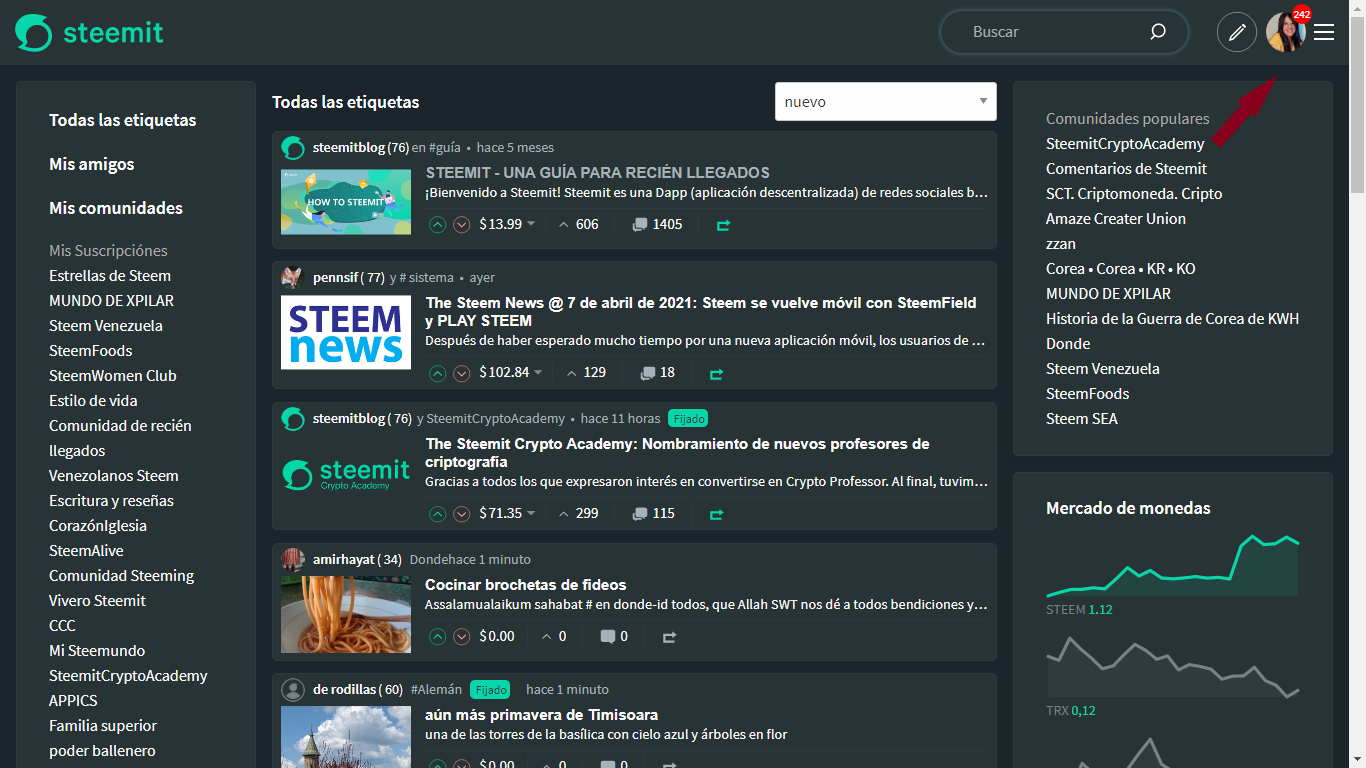
Task: Click the amirhayat author avatar
Action: [x=293, y=559]
